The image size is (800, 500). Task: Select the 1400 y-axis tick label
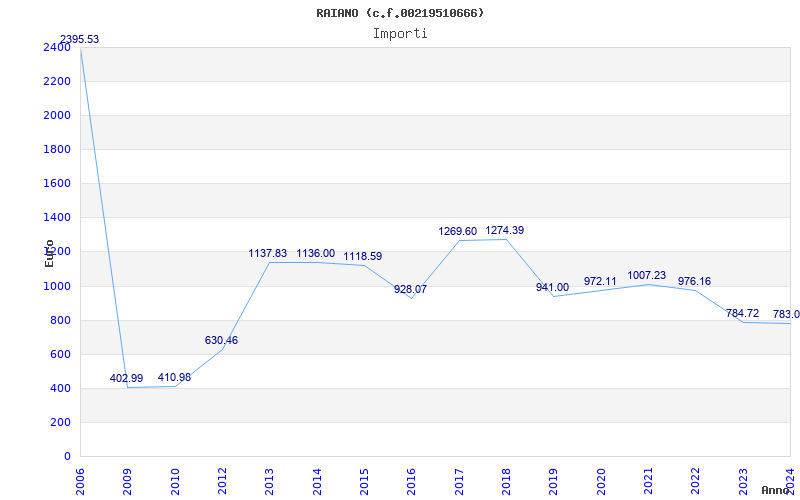[x=57, y=218]
